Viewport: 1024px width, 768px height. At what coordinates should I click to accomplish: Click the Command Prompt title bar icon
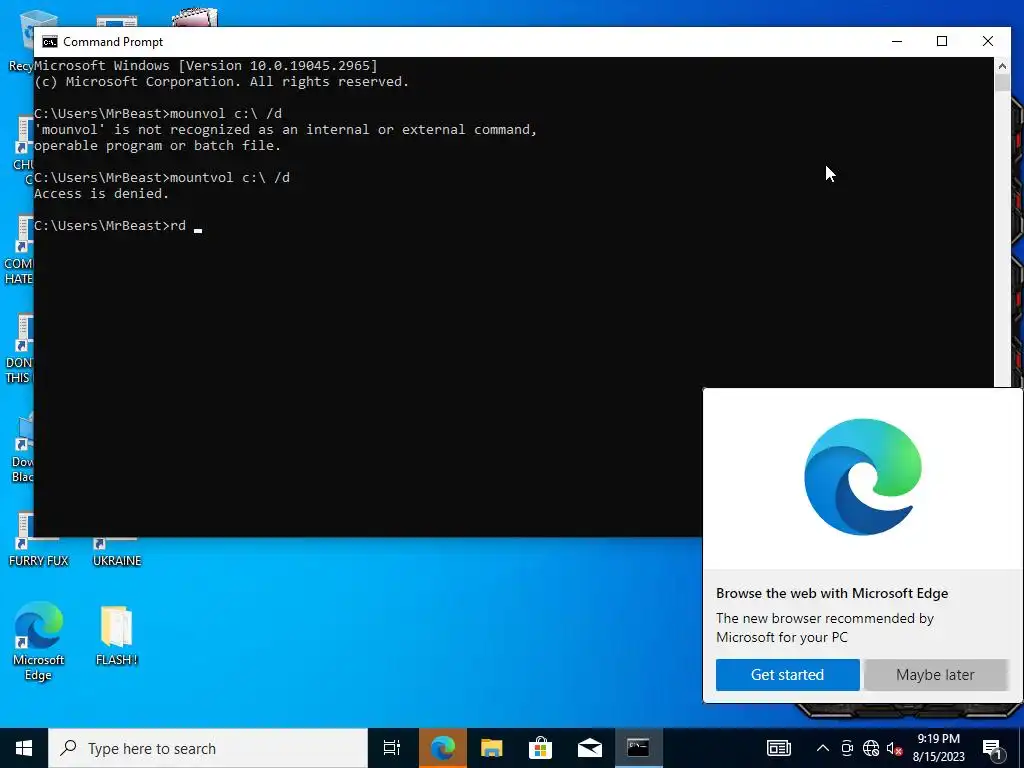point(50,42)
